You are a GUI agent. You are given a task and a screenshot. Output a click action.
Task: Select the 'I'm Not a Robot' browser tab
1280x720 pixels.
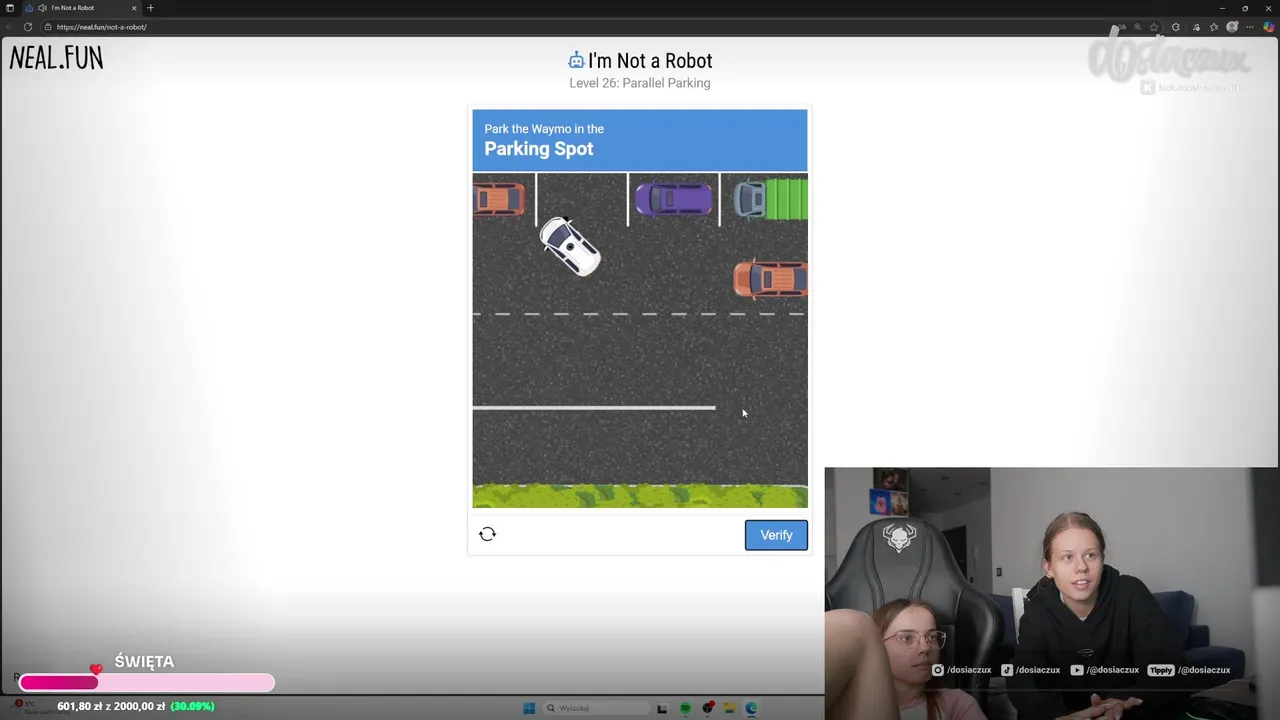point(80,8)
